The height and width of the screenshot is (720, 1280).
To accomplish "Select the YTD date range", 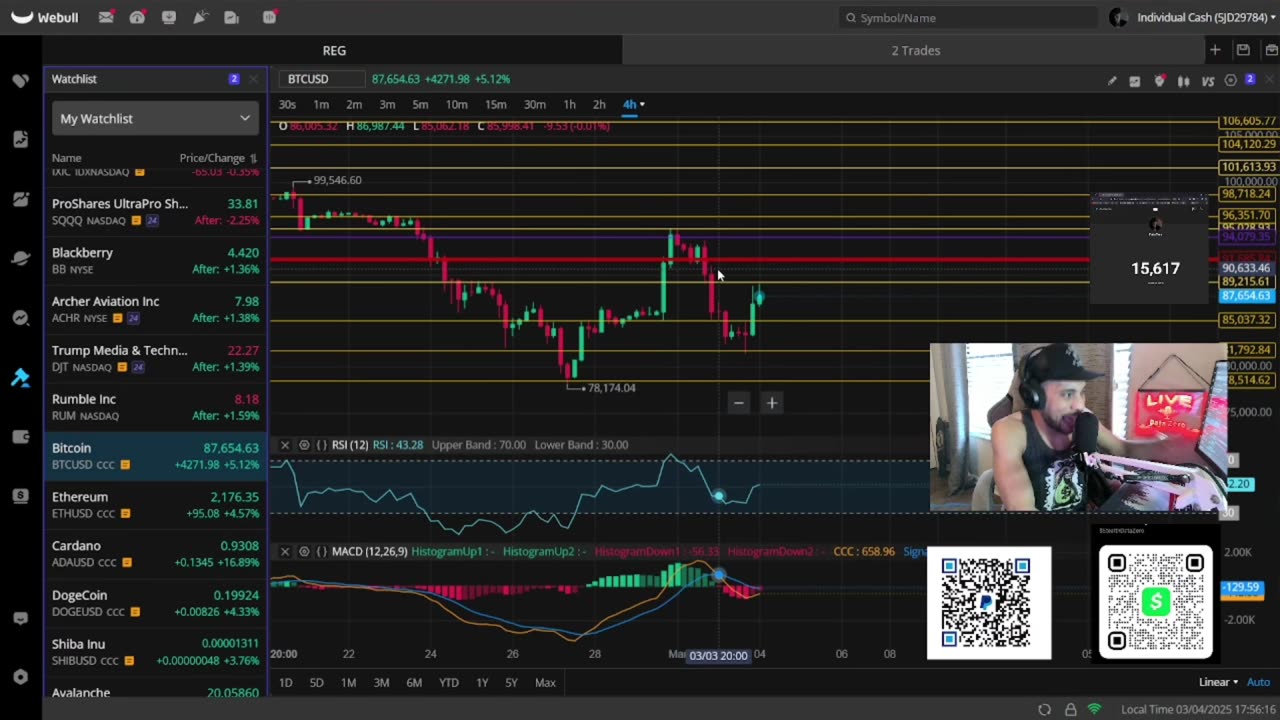I will 449,682.
